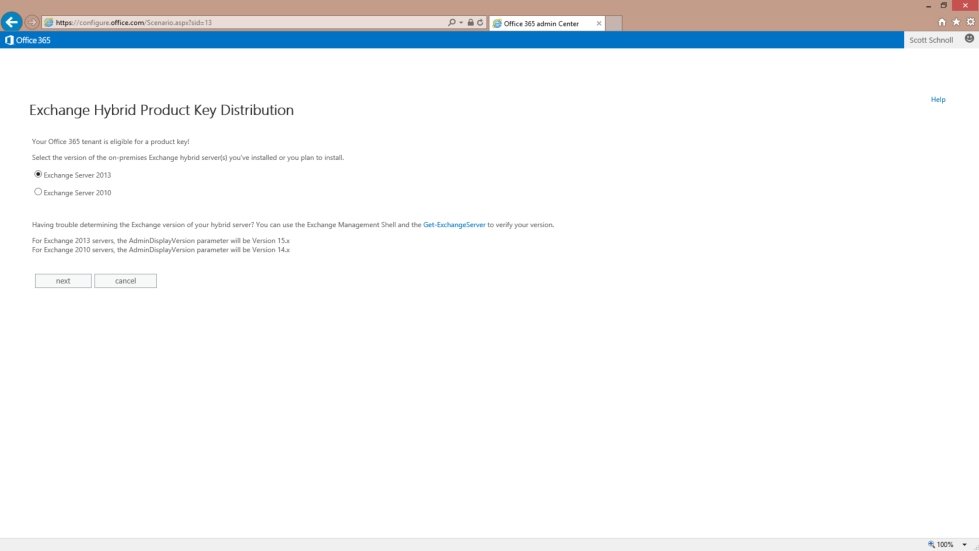Select the Office 365 admin Center tab

[547, 24]
